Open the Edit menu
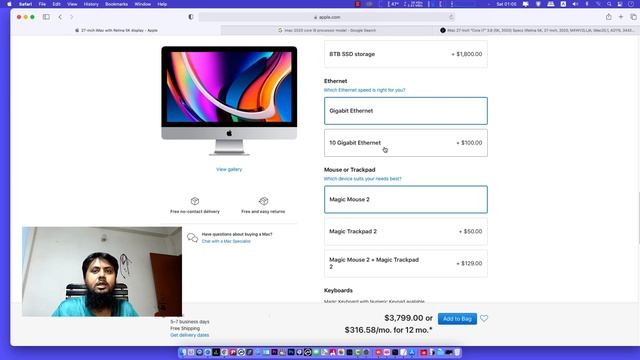This screenshot has height=360, width=640. (x=56, y=4)
